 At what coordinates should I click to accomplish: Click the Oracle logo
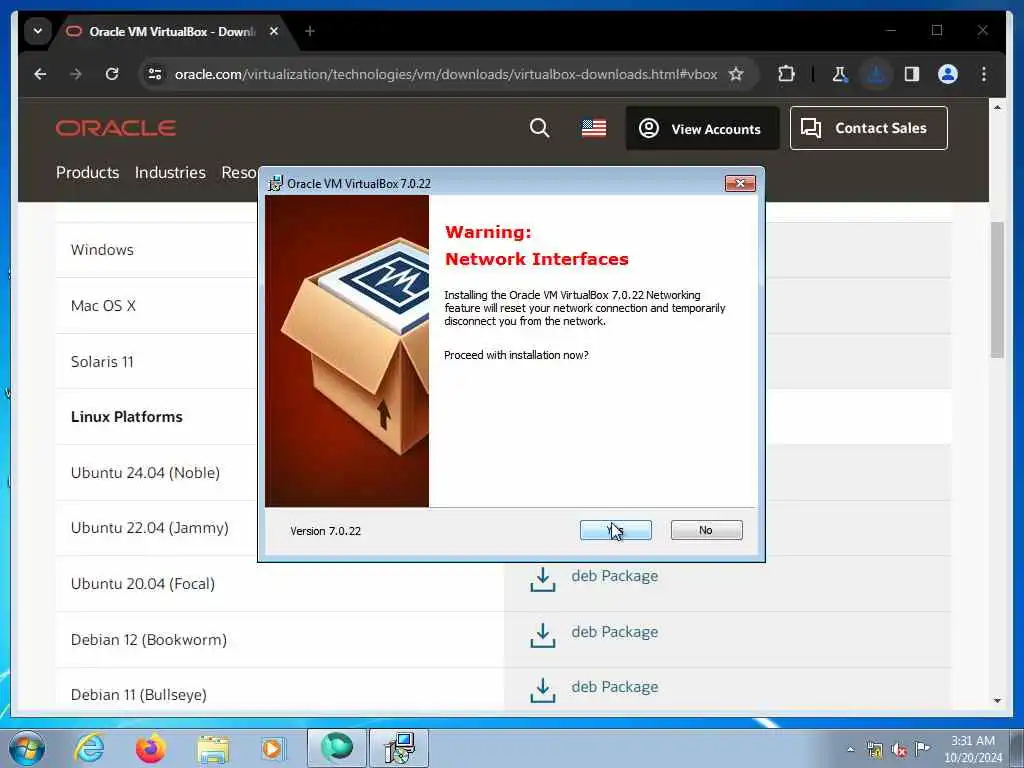pyautogui.click(x=116, y=128)
